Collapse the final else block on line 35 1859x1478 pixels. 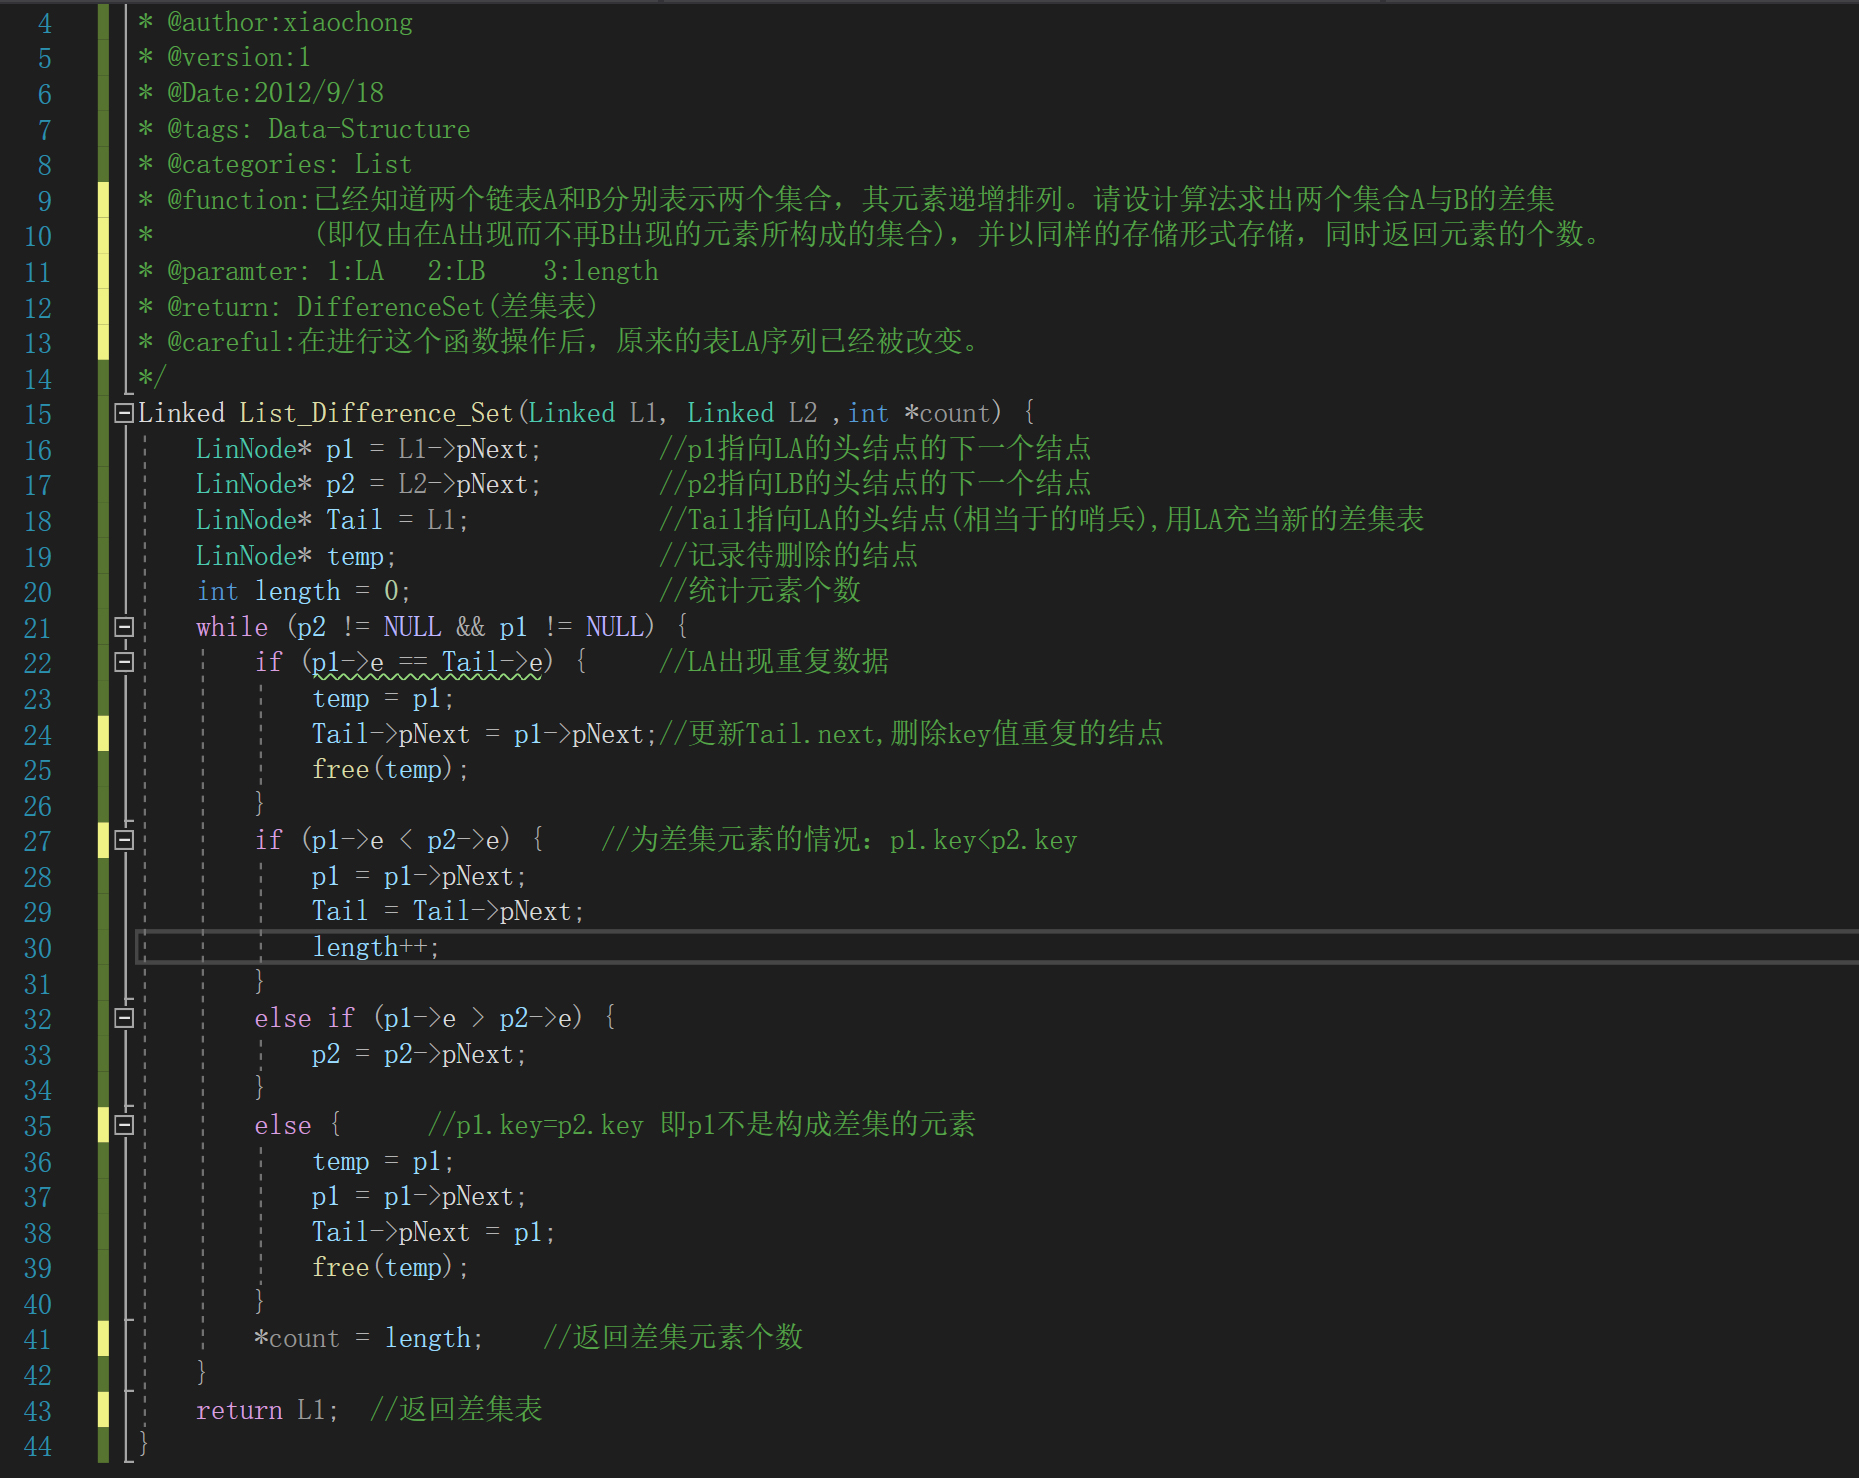pyautogui.click(x=124, y=1125)
